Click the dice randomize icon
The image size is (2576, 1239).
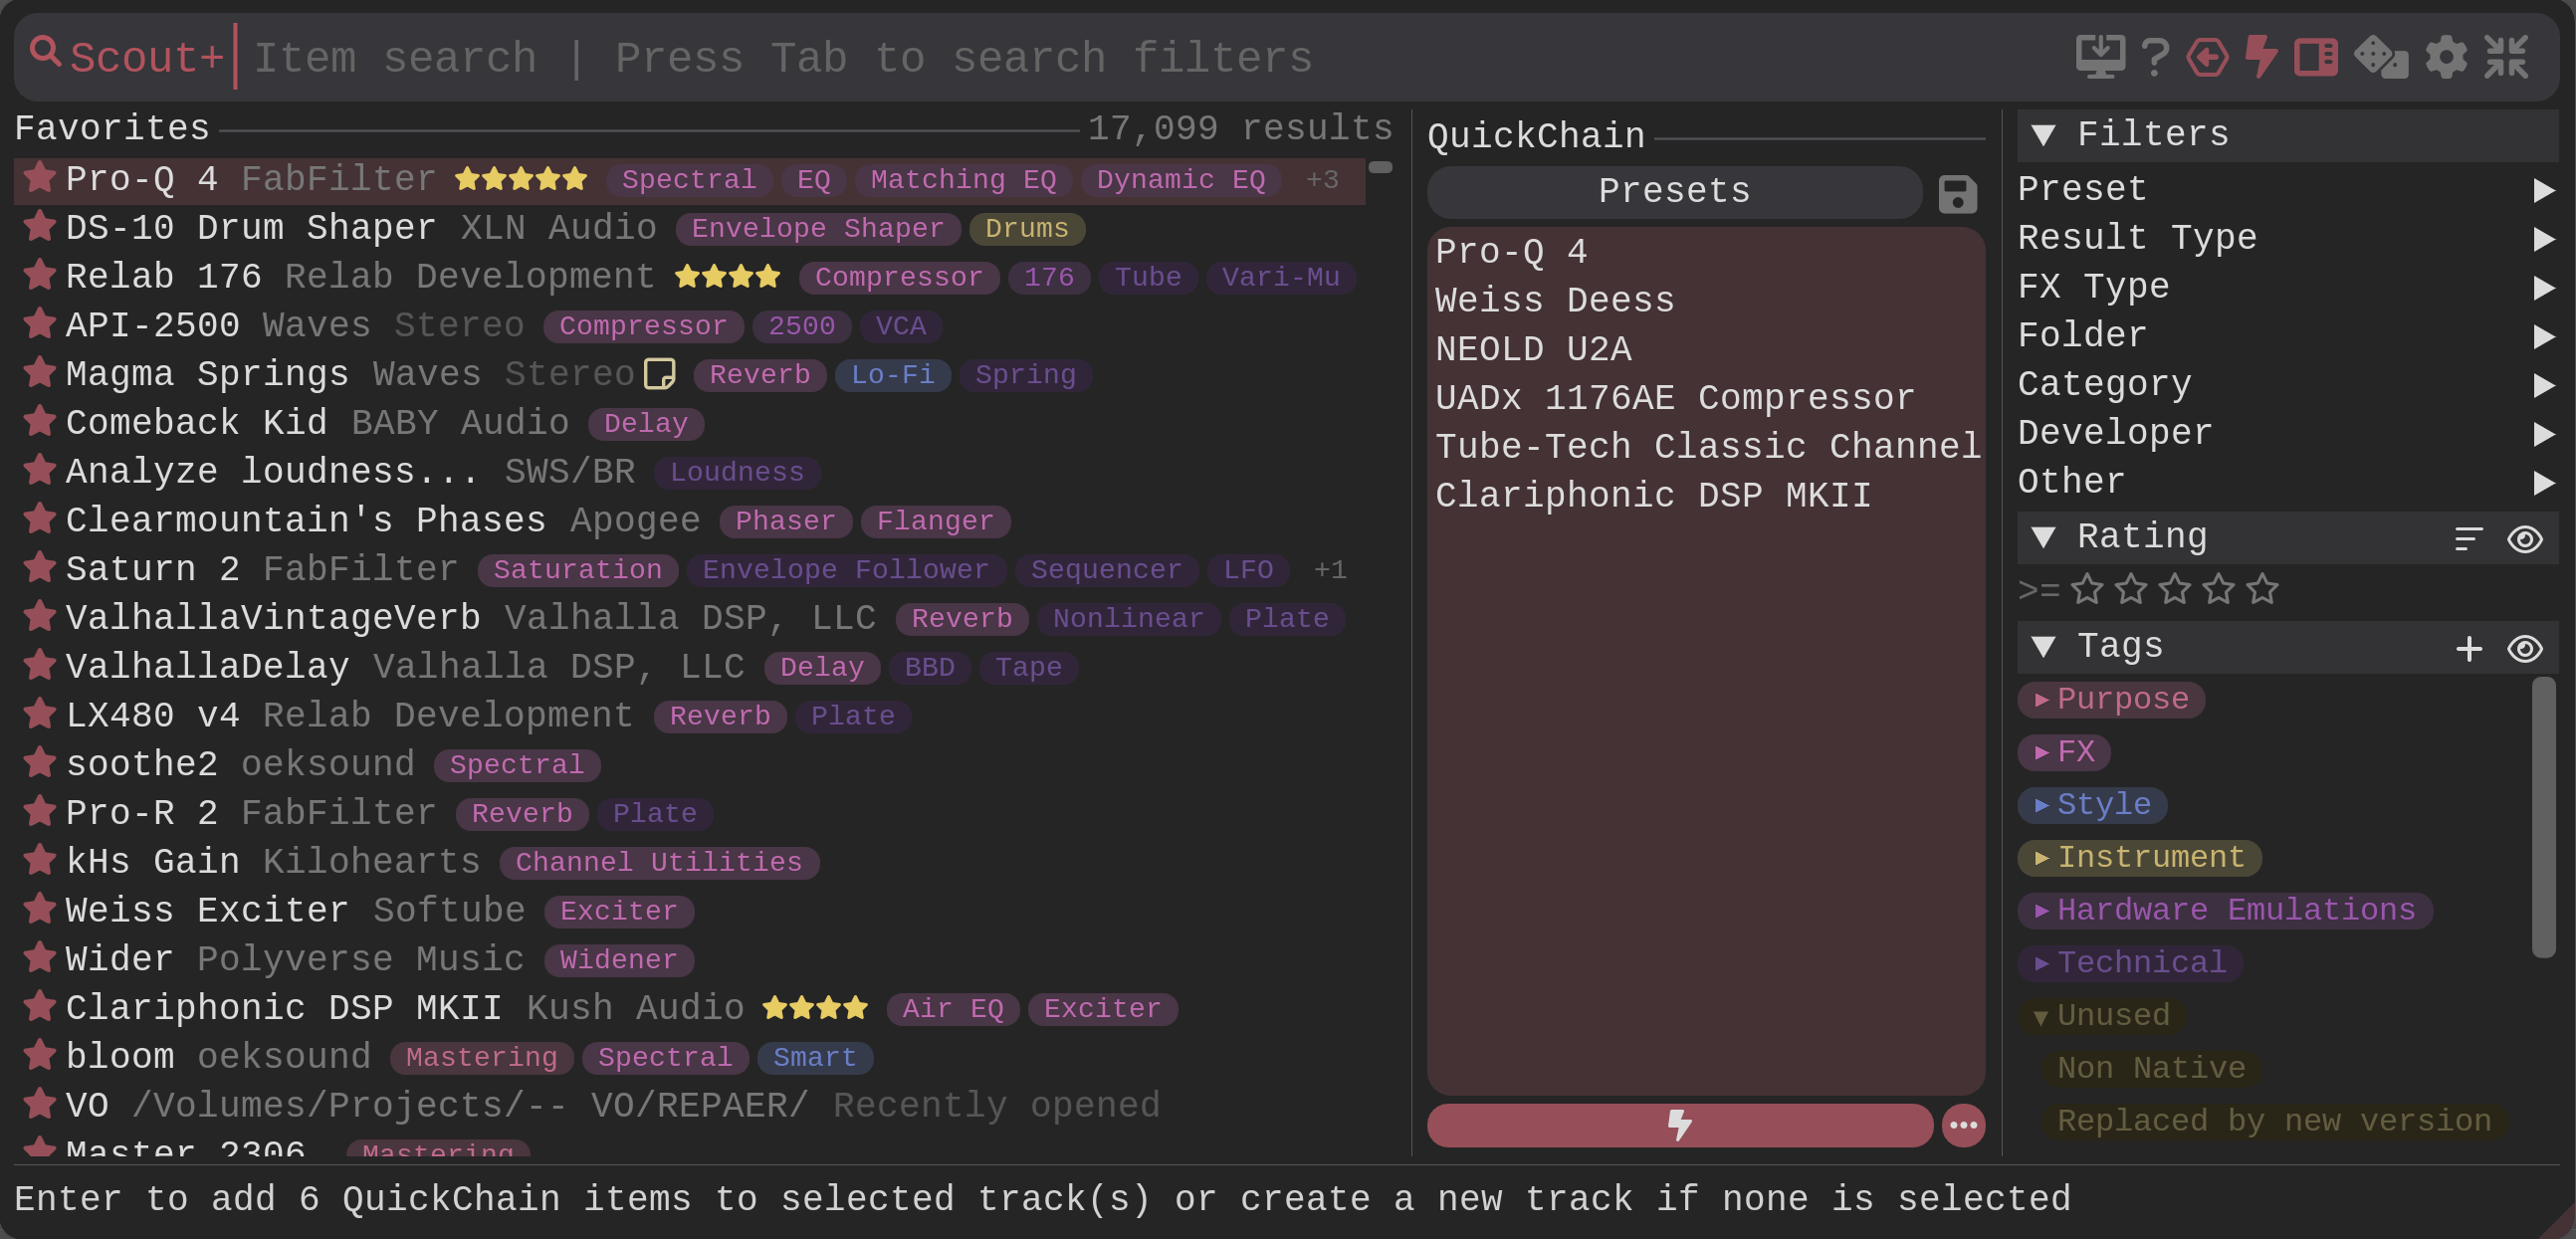click(2381, 57)
